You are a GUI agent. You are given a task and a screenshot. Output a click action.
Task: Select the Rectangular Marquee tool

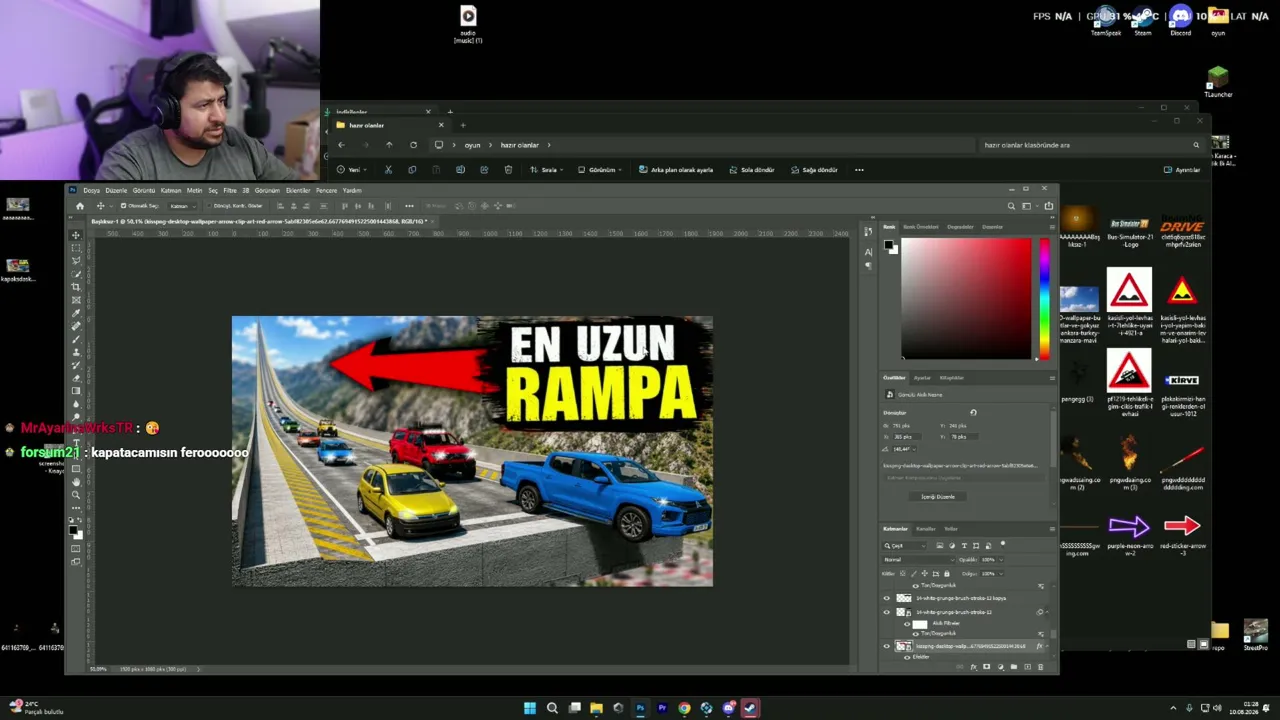(x=76, y=248)
